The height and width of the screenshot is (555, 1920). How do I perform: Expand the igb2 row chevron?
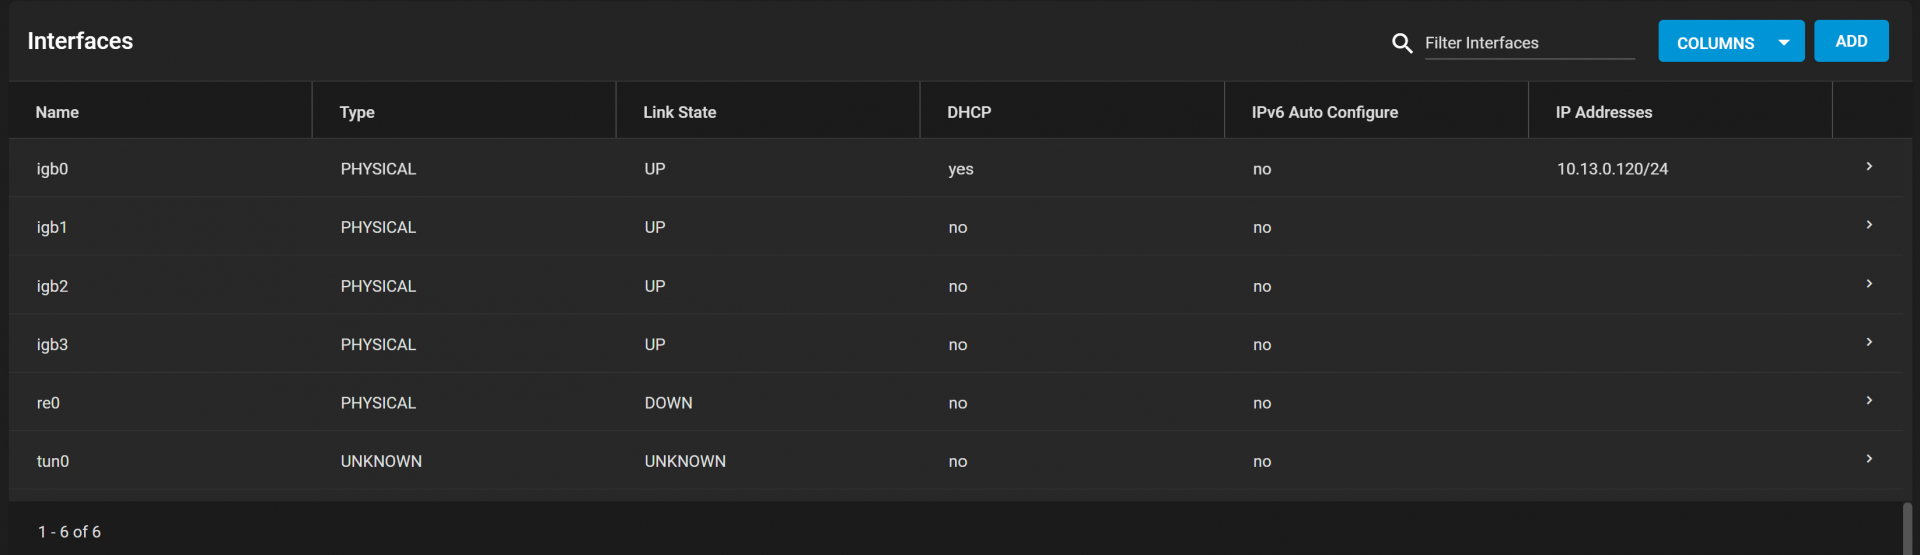tap(1869, 283)
